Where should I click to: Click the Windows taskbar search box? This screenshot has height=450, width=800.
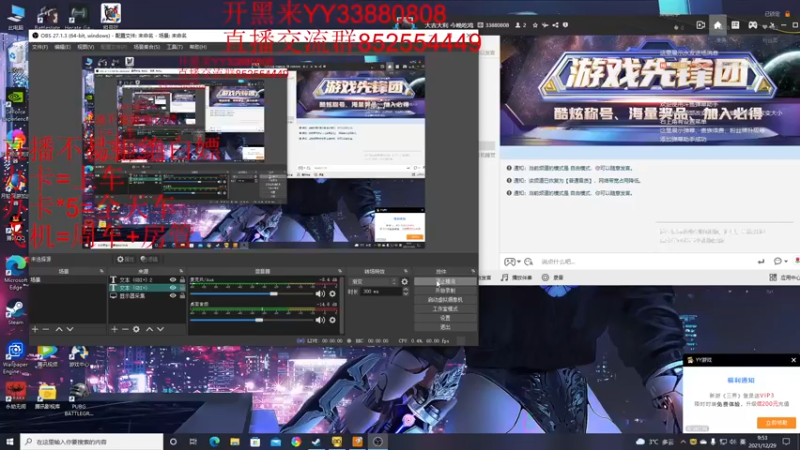(92, 442)
